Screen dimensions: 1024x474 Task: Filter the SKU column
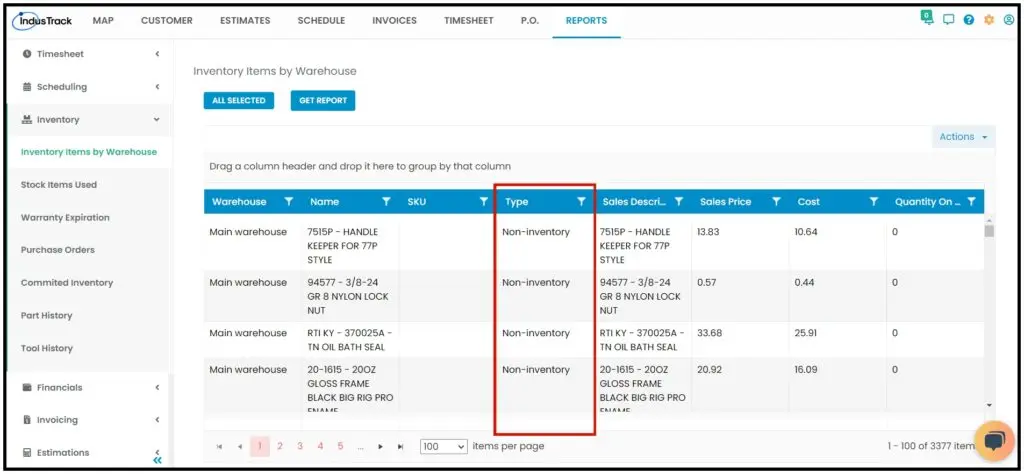[x=484, y=202]
